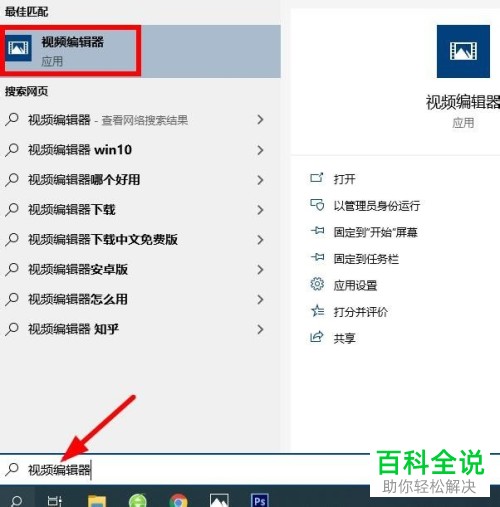Screen dimensions: 500x507
Task: Expand chevron for 视频编辑器怎么用
Action: coord(260,299)
